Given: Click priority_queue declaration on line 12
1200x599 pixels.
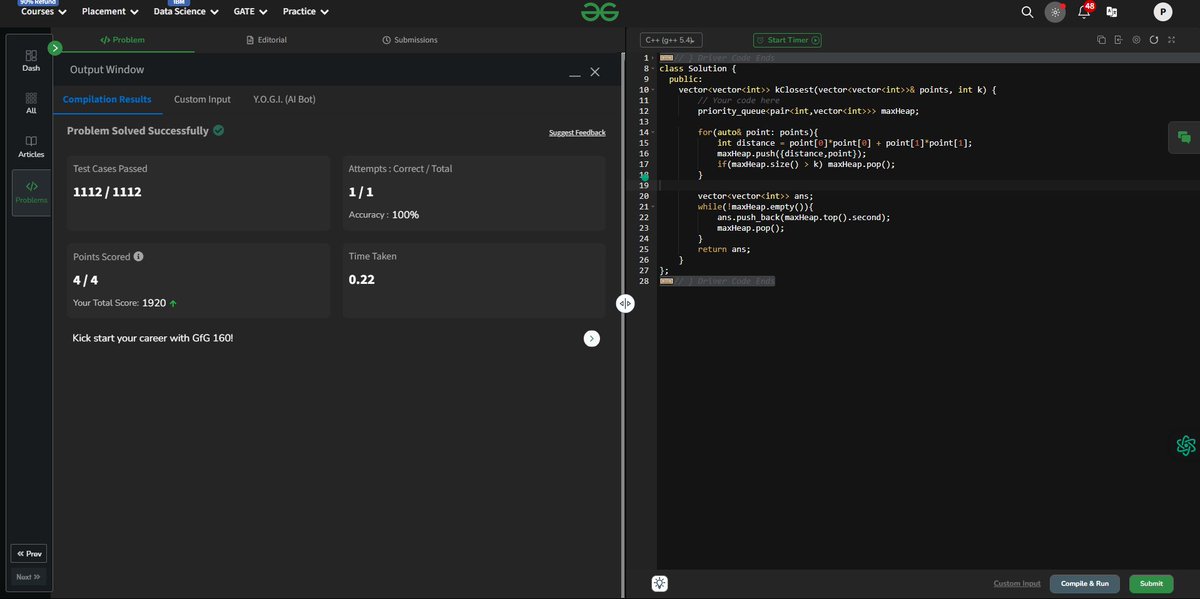Looking at the screenshot, I should click(x=808, y=111).
